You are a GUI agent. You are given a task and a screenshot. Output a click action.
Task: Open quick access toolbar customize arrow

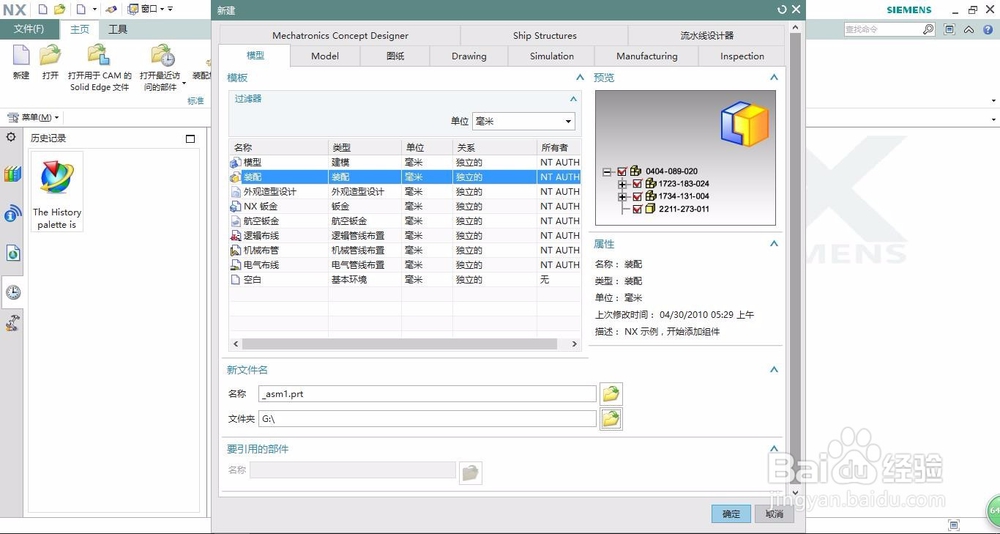(x=170, y=9)
